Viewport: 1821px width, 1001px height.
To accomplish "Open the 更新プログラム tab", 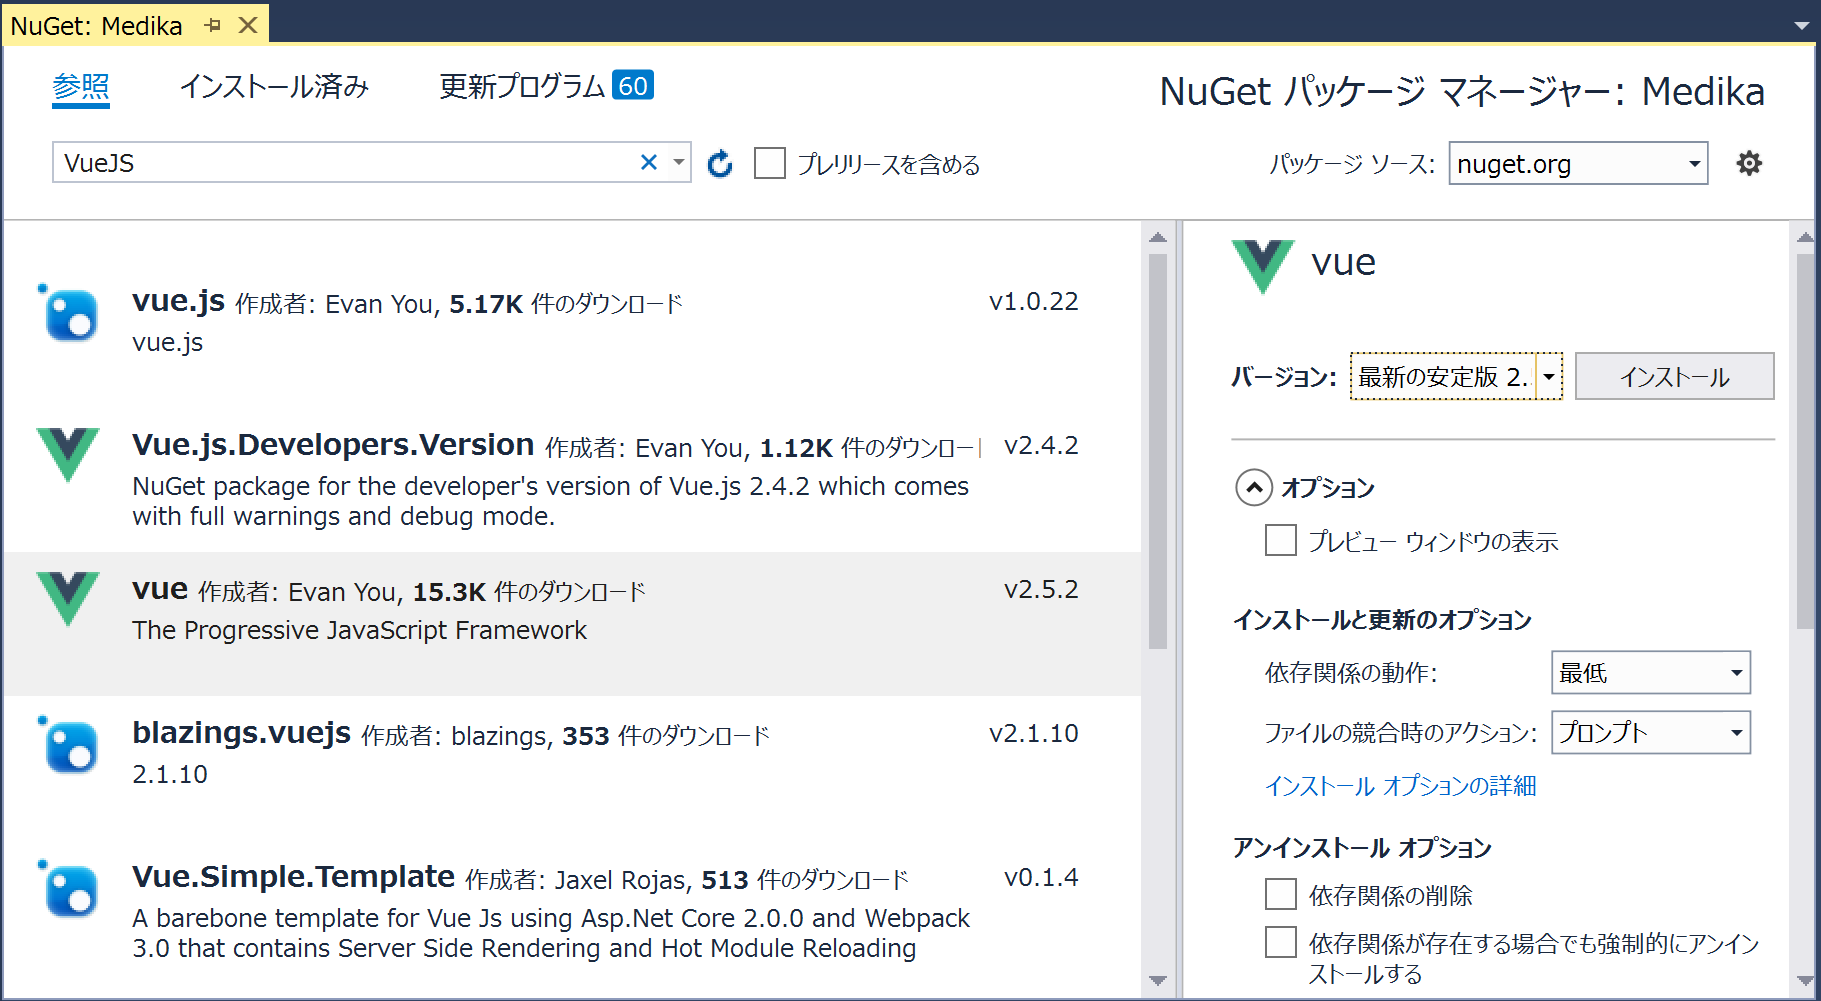I will pos(546,86).
